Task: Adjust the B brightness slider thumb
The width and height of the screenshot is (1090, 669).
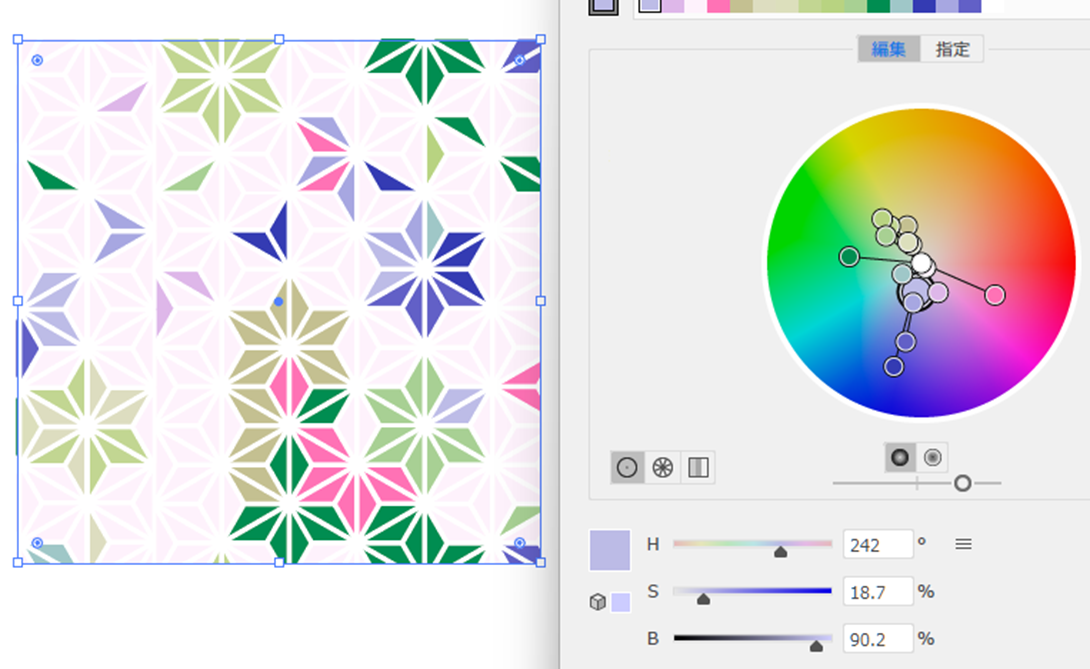Action: tap(816, 646)
